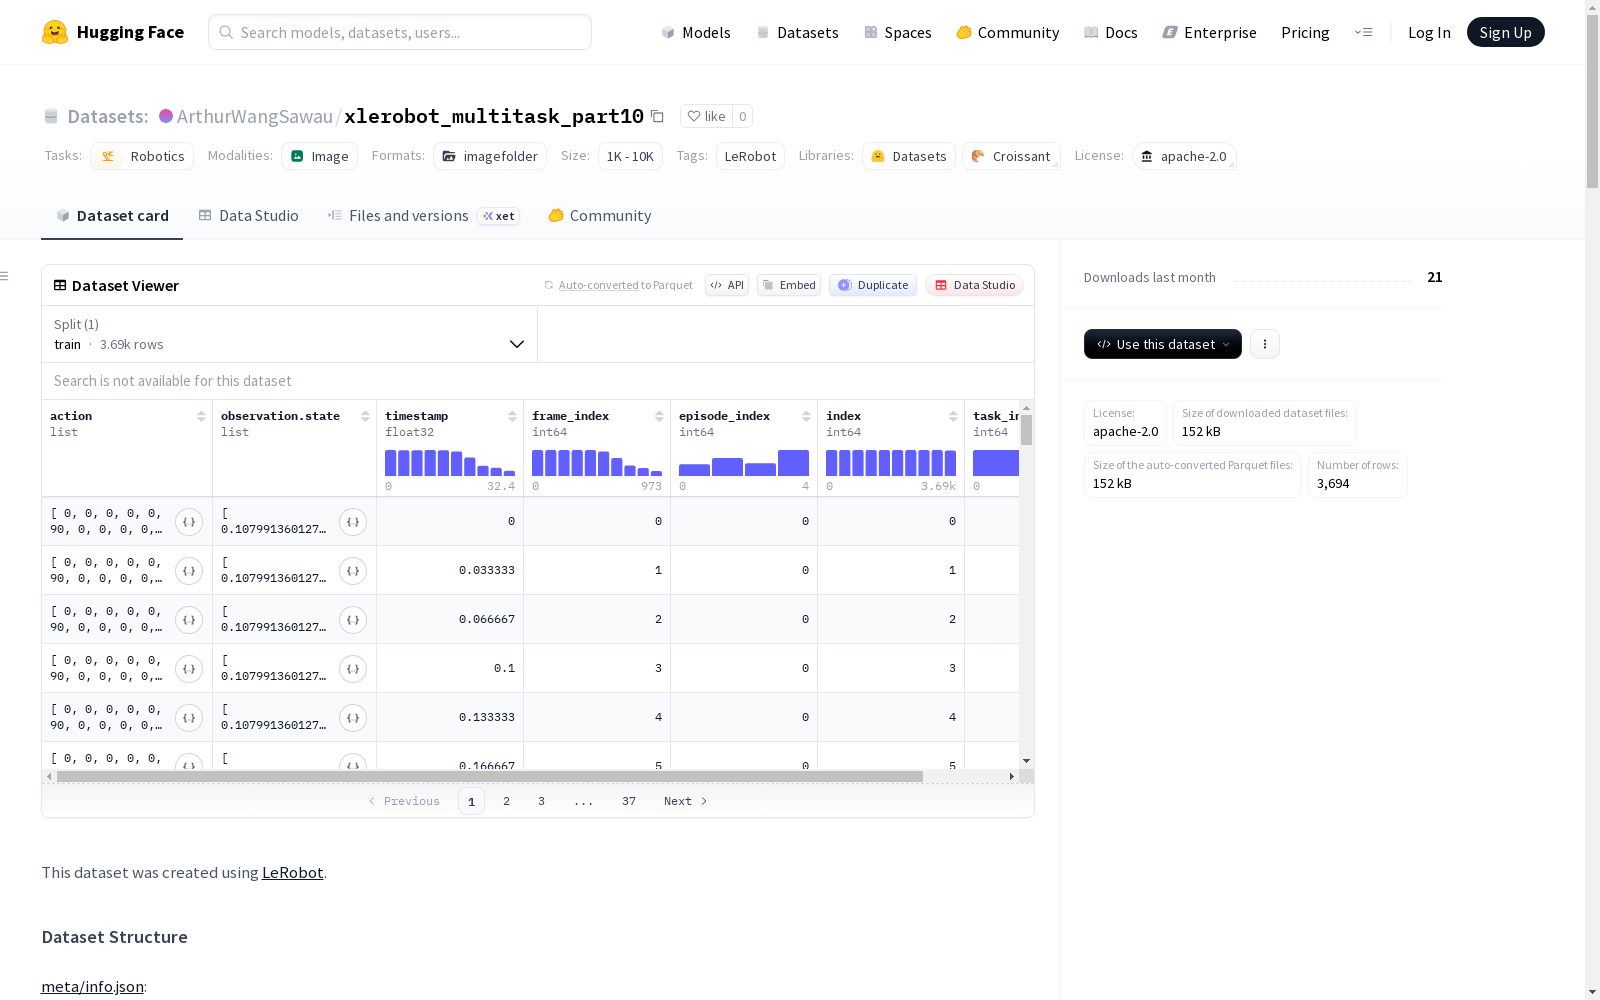Viewport: 1600px width, 1000px height.
Task: Expand action cell in timestamp 0 row
Action: coord(189,522)
